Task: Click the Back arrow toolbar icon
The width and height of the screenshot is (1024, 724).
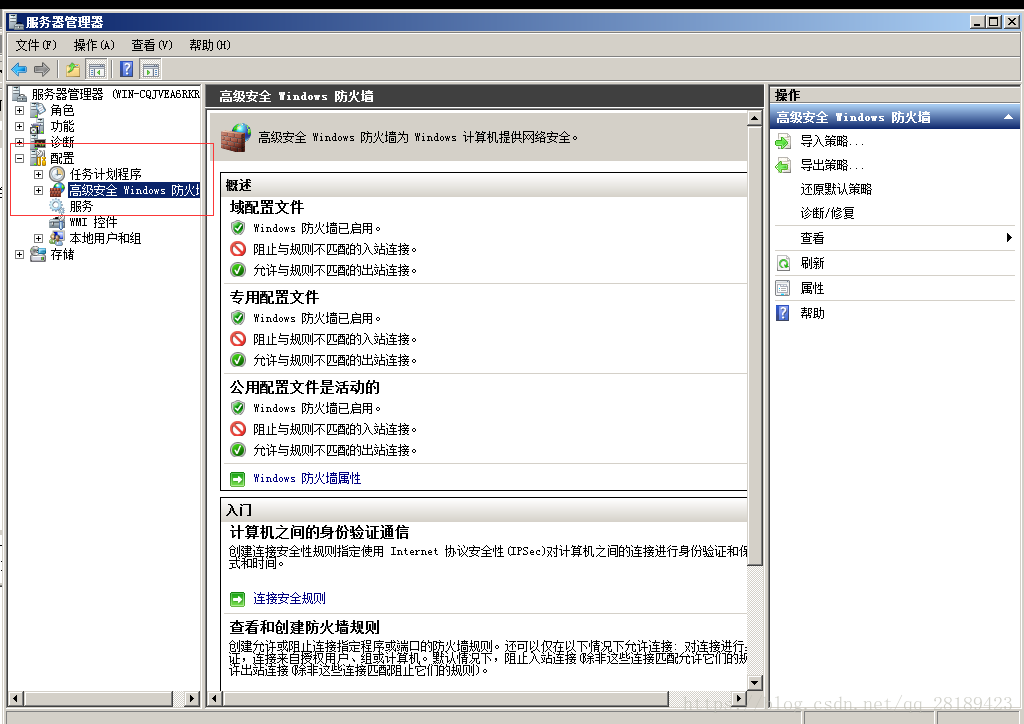Action: [19, 69]
